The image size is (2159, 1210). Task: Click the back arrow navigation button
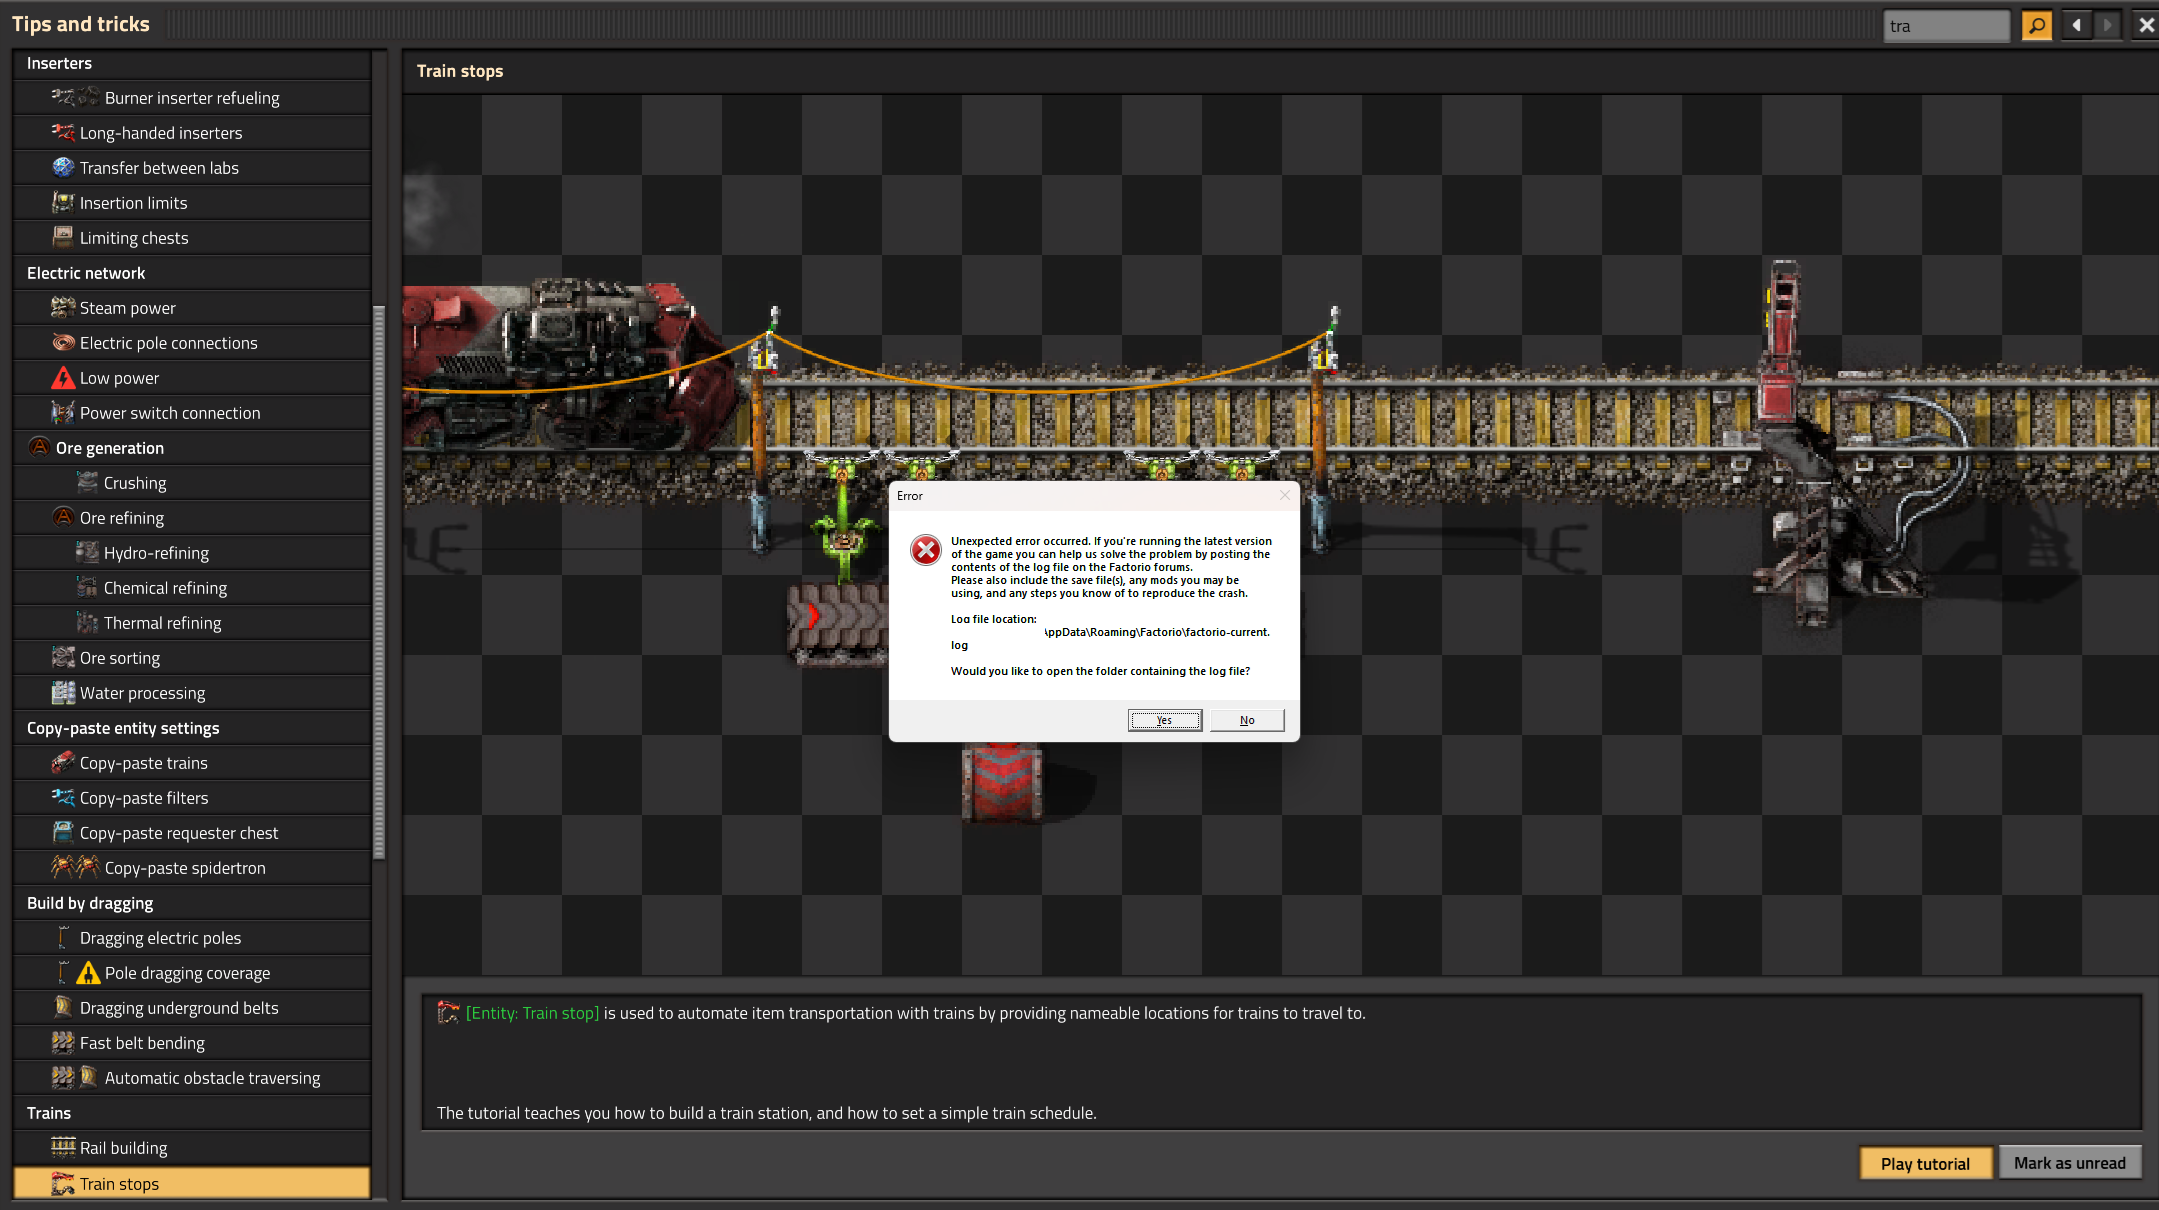[x=2077, y=25]
